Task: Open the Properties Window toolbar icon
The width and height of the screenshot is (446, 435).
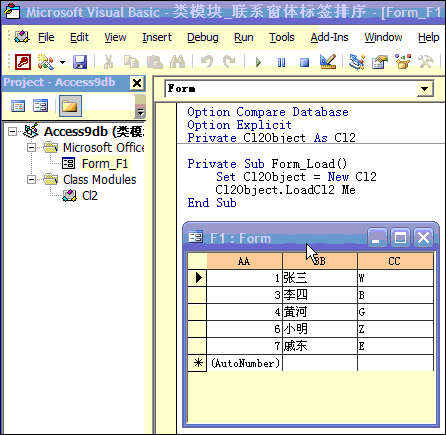Action: tap(380, 62)
